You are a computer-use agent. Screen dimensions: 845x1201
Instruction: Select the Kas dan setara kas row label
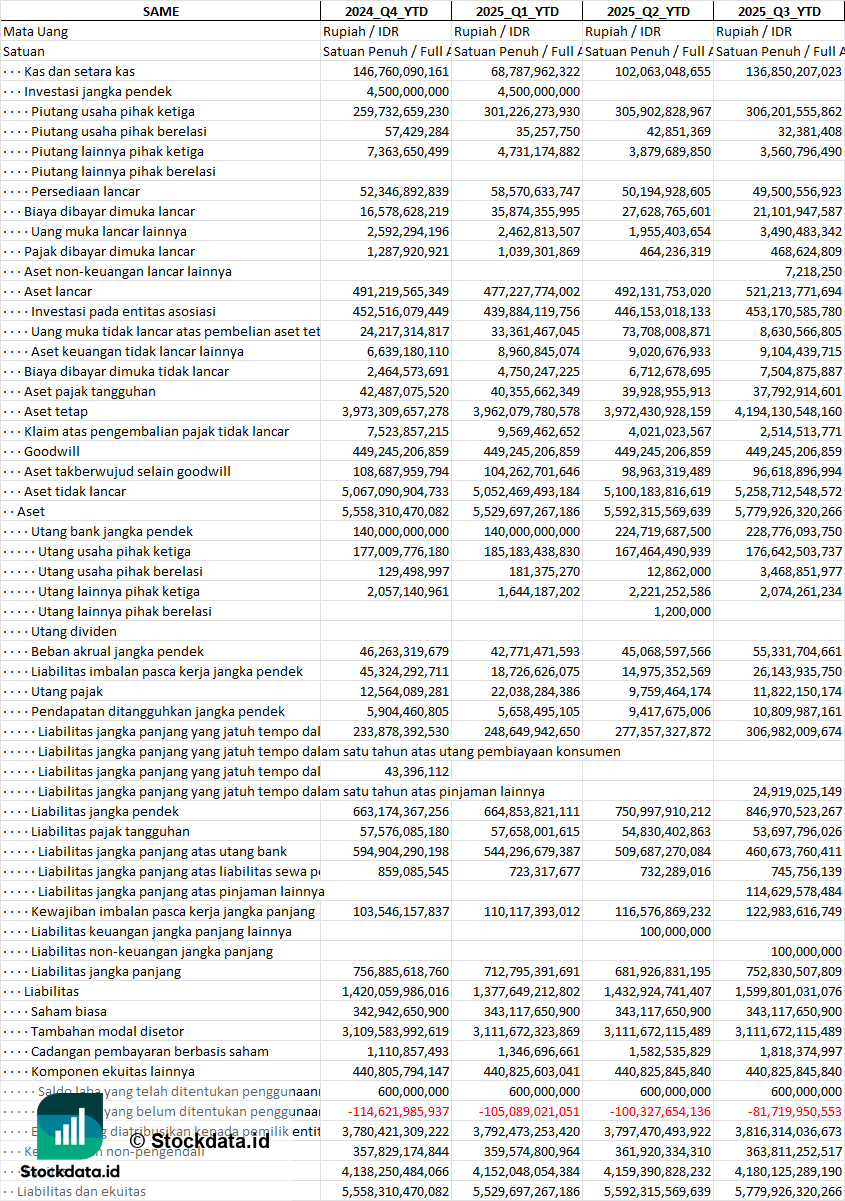[80, 71]
